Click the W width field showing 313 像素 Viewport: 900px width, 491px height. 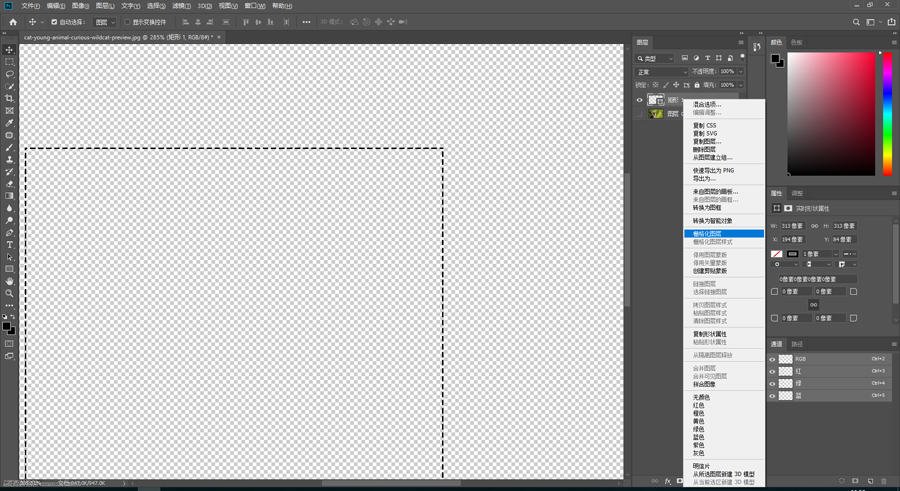790,226
